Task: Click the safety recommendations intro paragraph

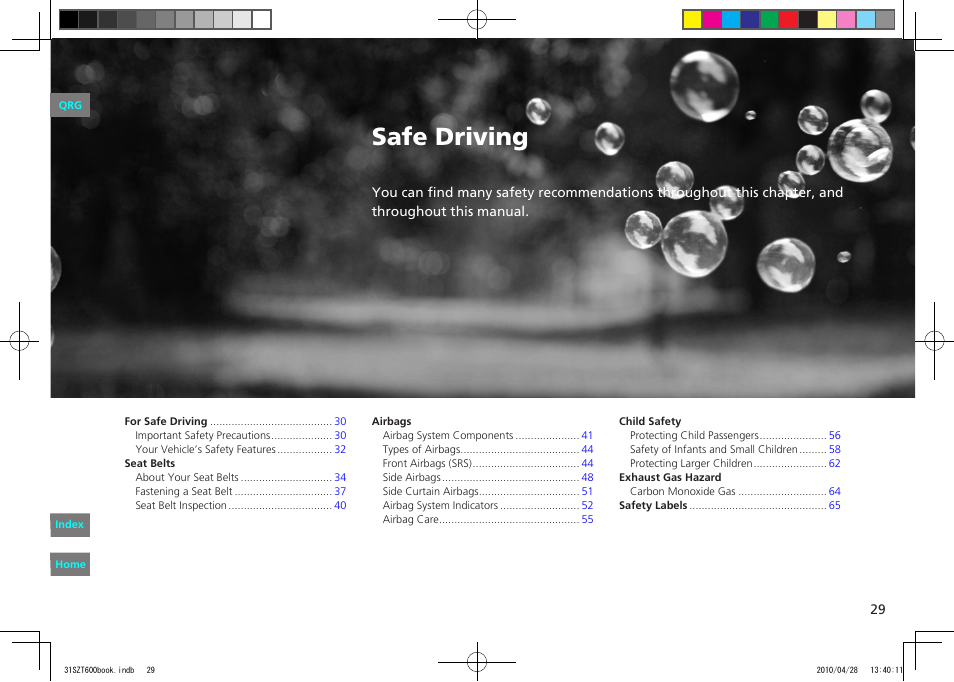Action: click(x=607, y=201)
